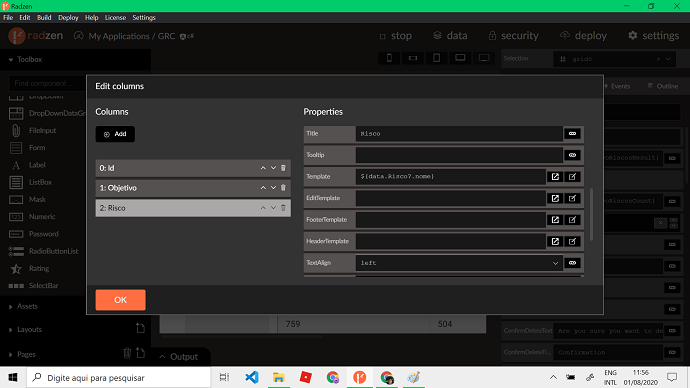Click the Title input field
This screenshot has height=388, width=690.
point(459,134)
